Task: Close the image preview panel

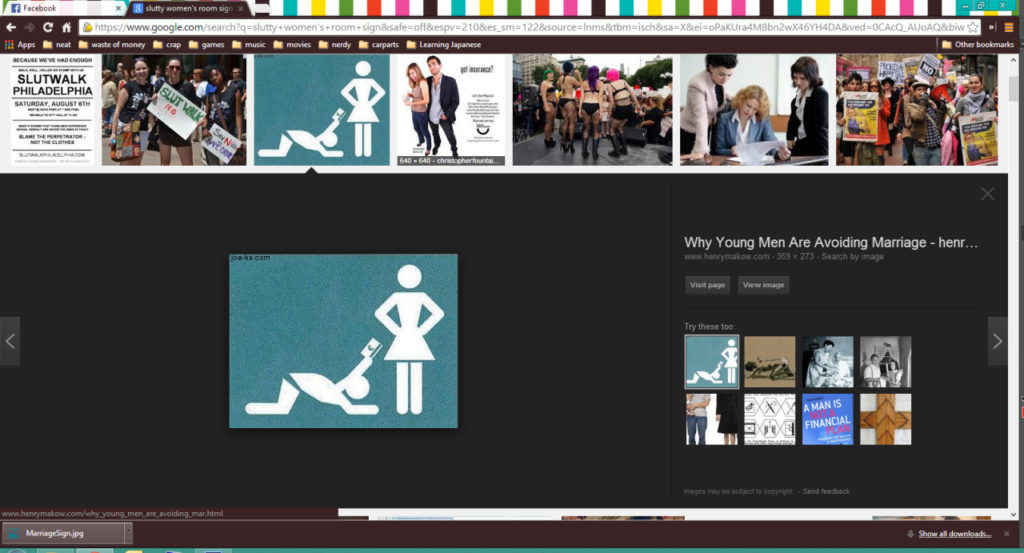Action: [987, 194]
